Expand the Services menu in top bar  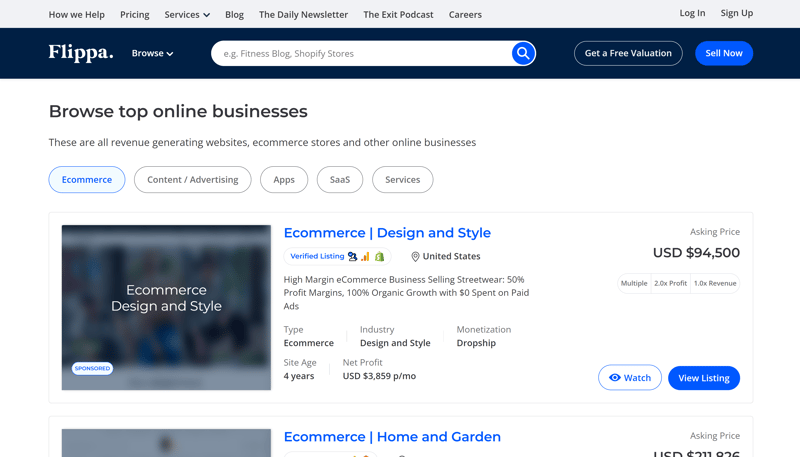(187, 15)
